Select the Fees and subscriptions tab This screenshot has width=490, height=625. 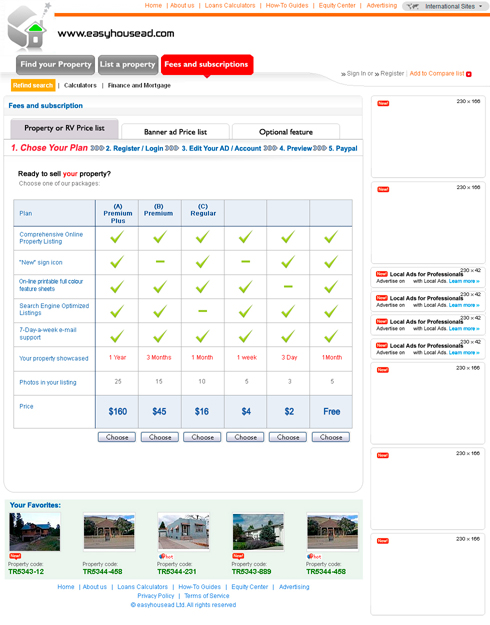[207, 65]
